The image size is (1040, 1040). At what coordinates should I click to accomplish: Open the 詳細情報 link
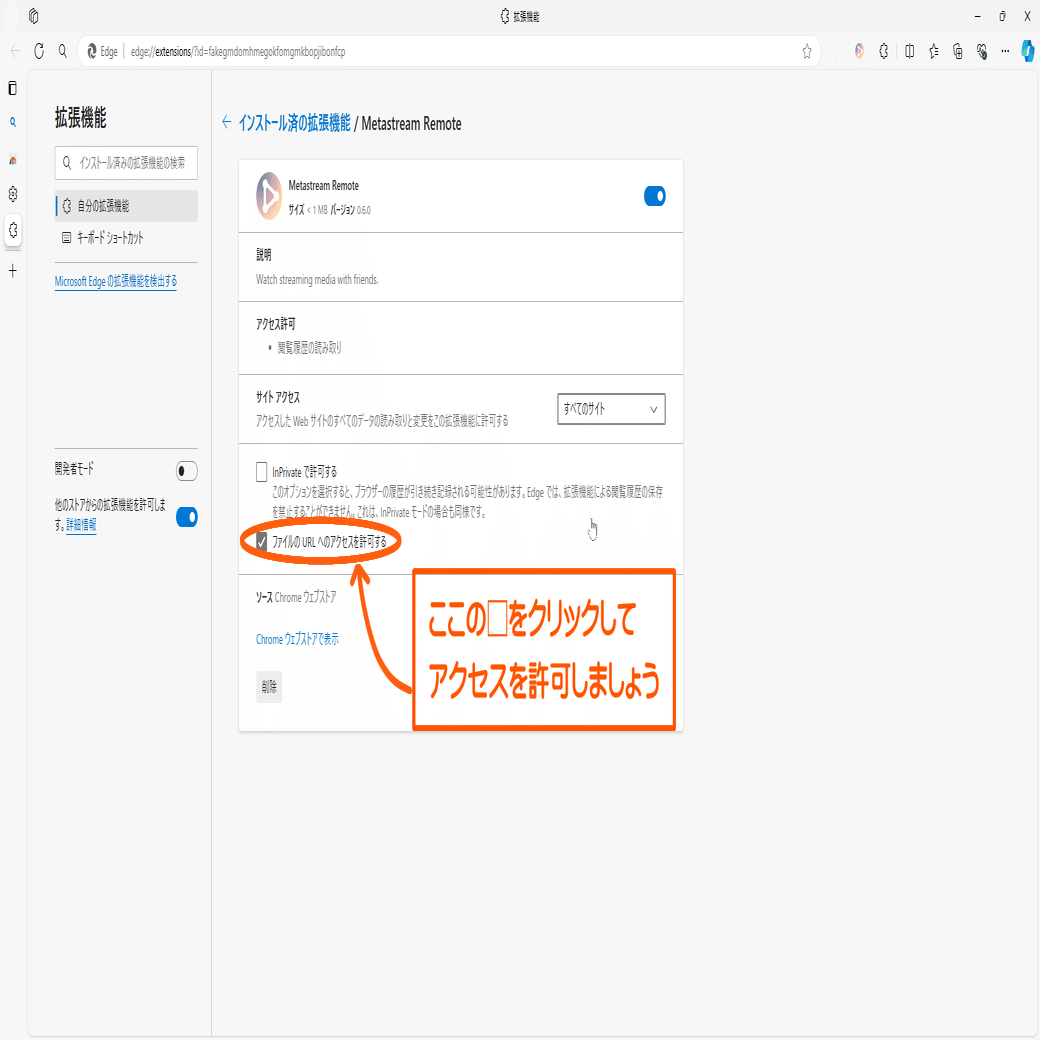(81, 525)
